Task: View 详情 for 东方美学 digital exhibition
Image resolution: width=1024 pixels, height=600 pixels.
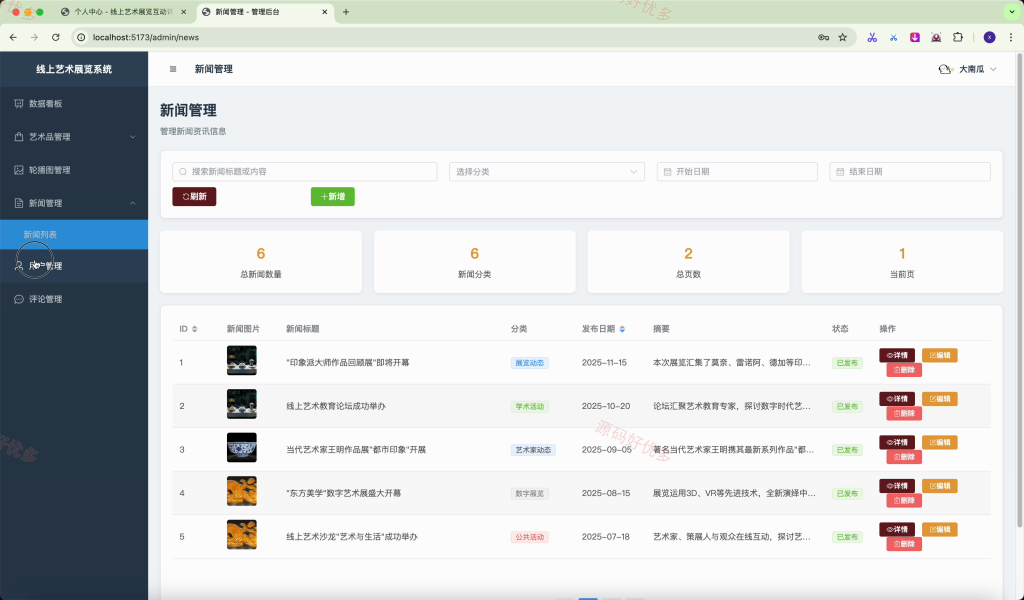Action: pyautogui.click(x=897, y=486)
